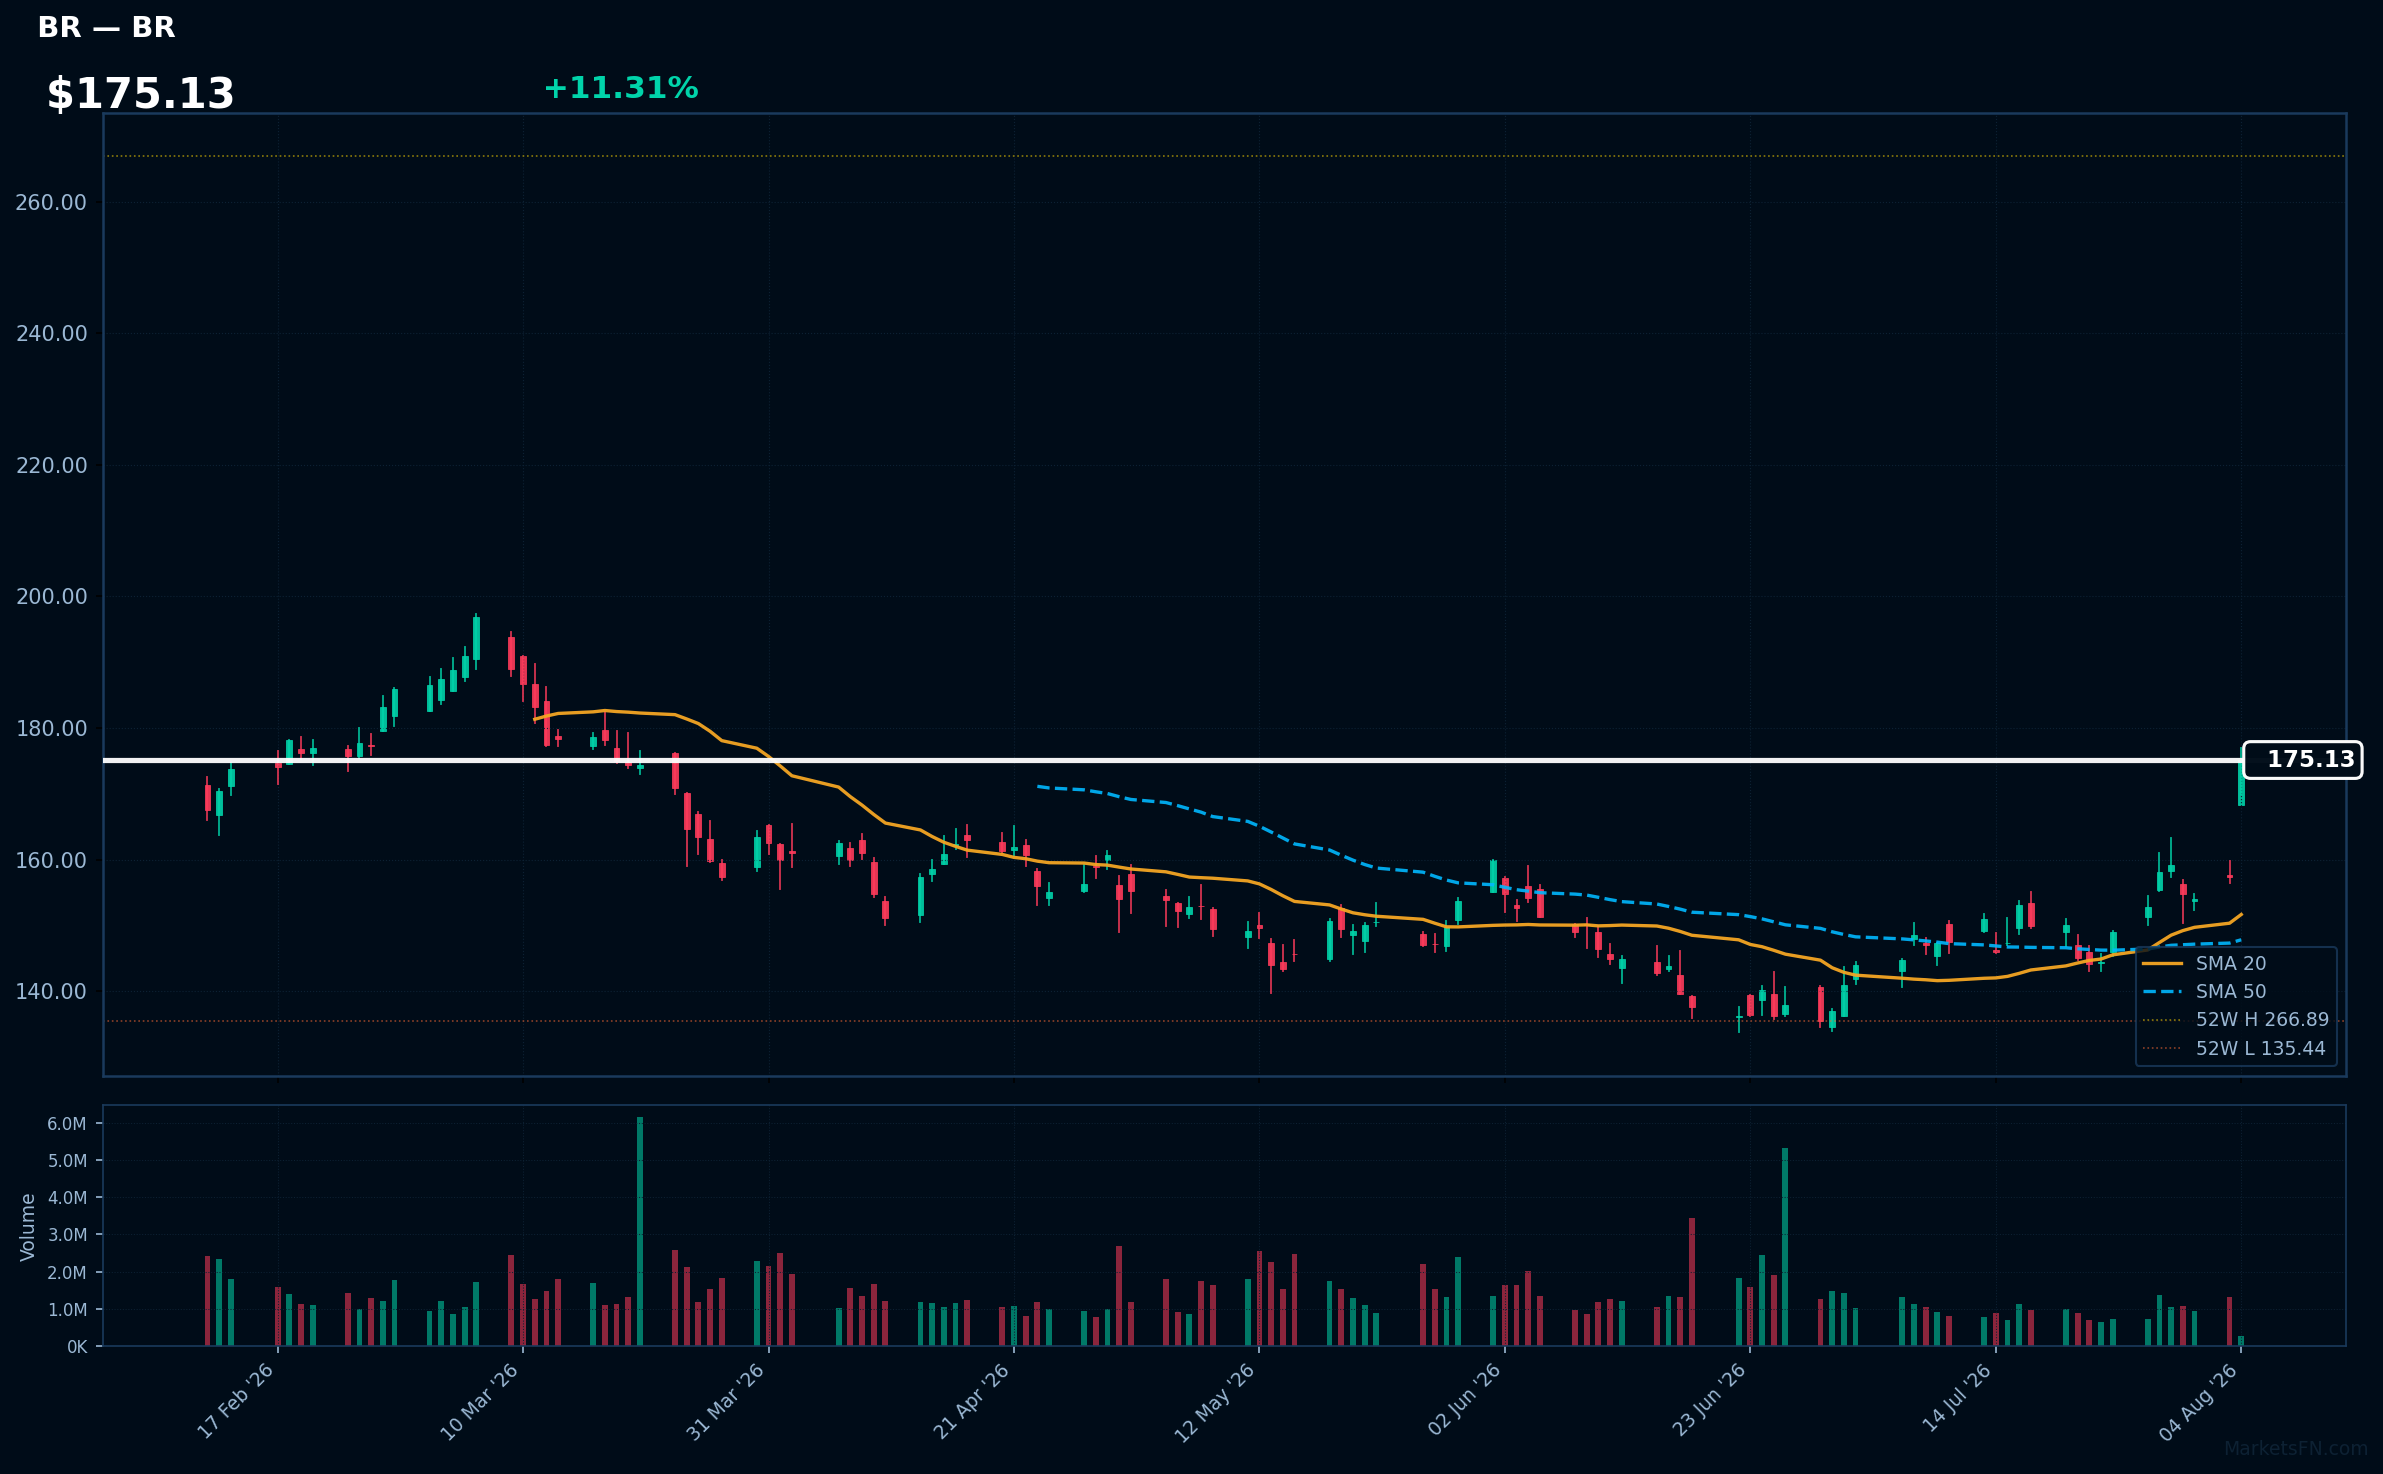Click the 12 May '26 date label
The height and width of the screenshot is (1474, 2383).
tap(1215, 1401)
